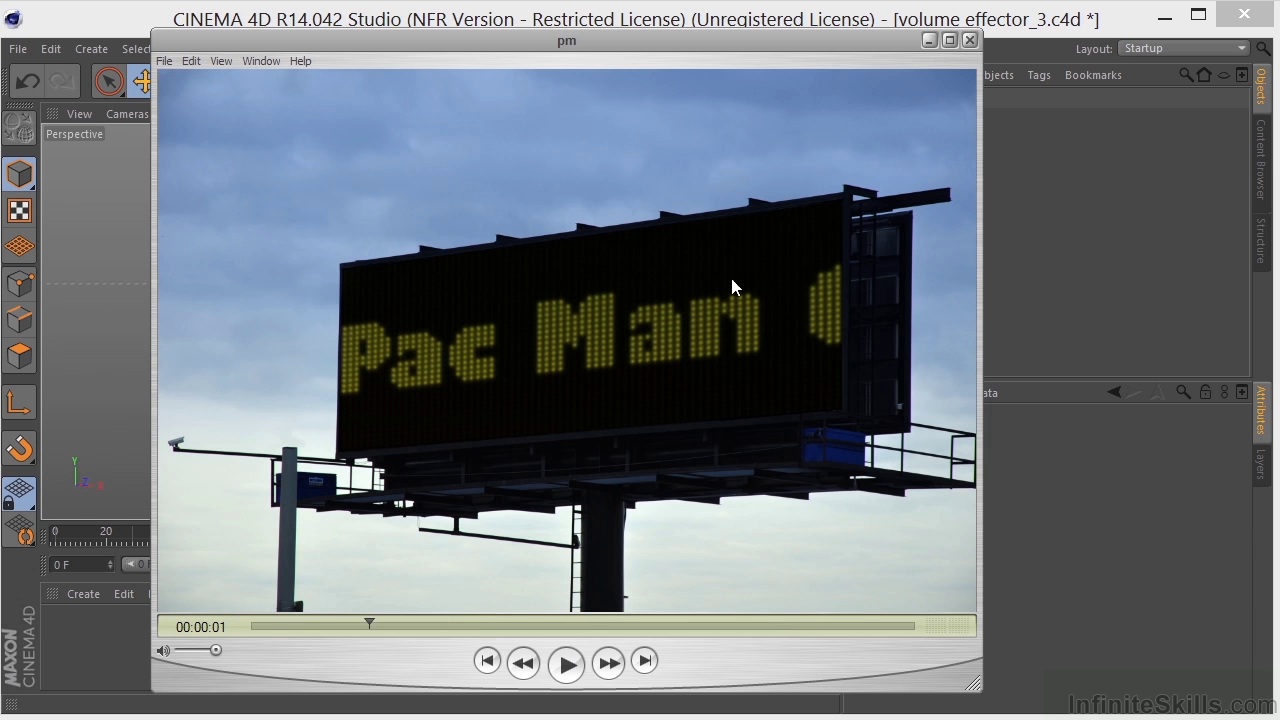This screenshot has height=720, width=1280.
Task: Click the Make Editable icon
Action: 19,128
